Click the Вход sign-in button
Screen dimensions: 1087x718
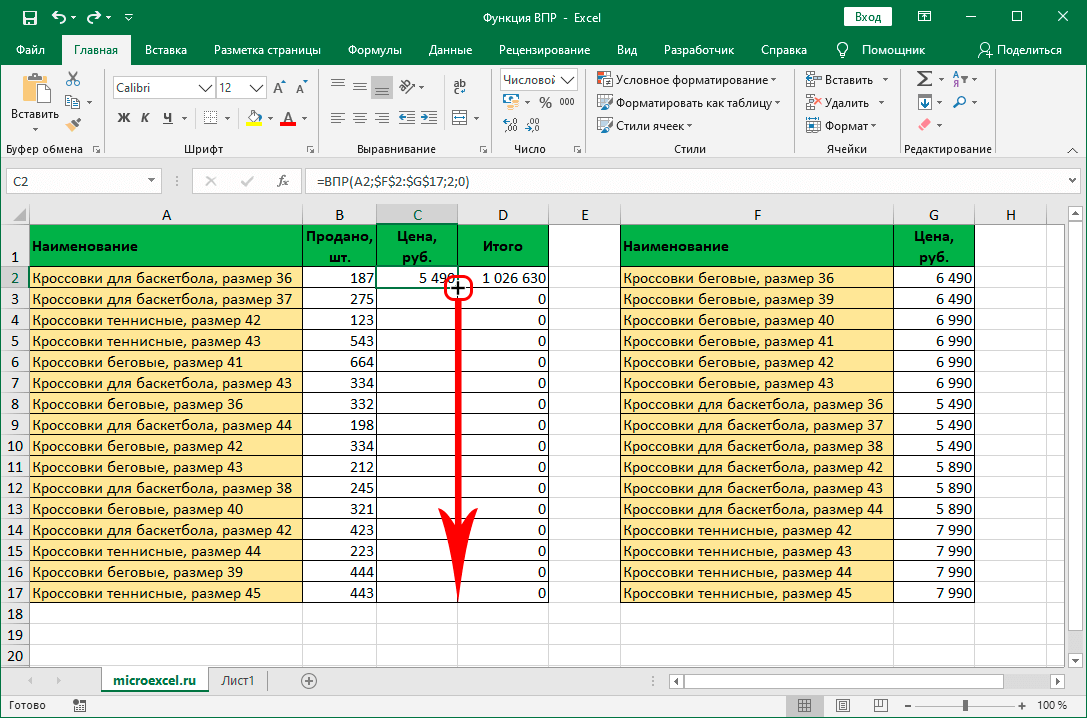tap(868, 17)
